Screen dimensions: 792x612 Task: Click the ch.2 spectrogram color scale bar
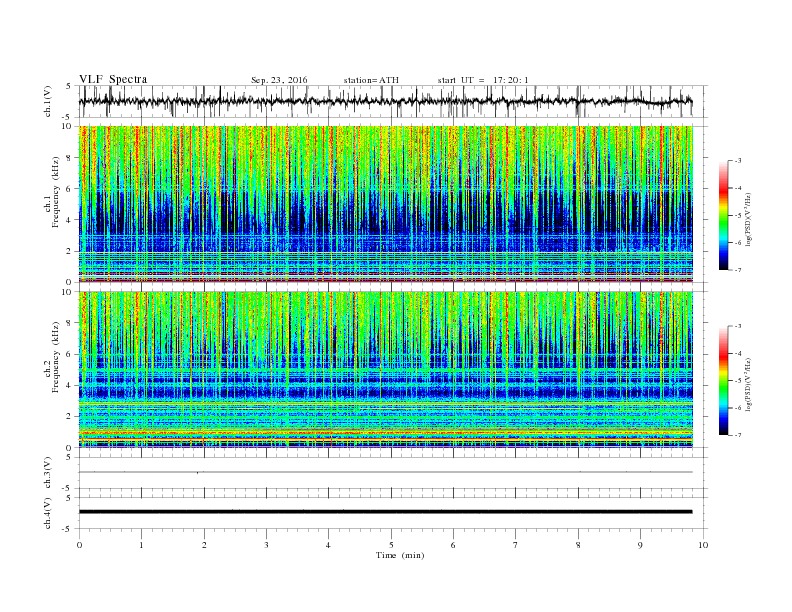[724, 381]
